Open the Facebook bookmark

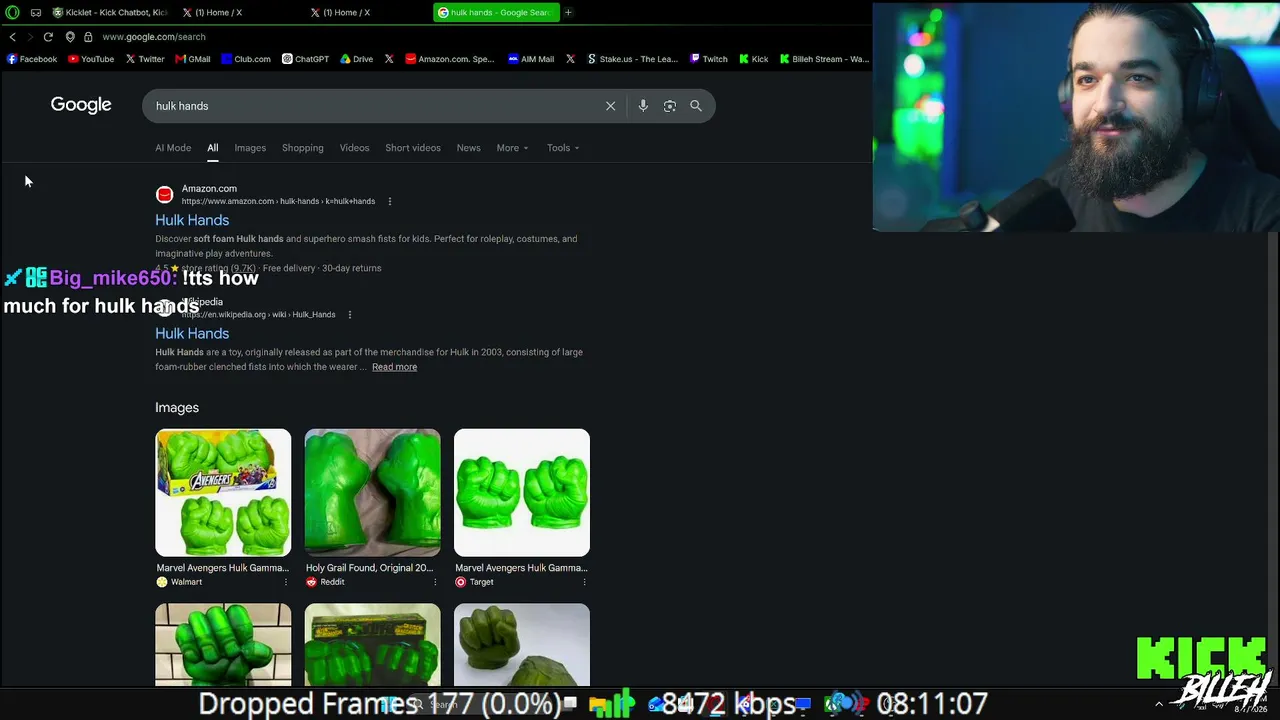(x=32, y=59)
